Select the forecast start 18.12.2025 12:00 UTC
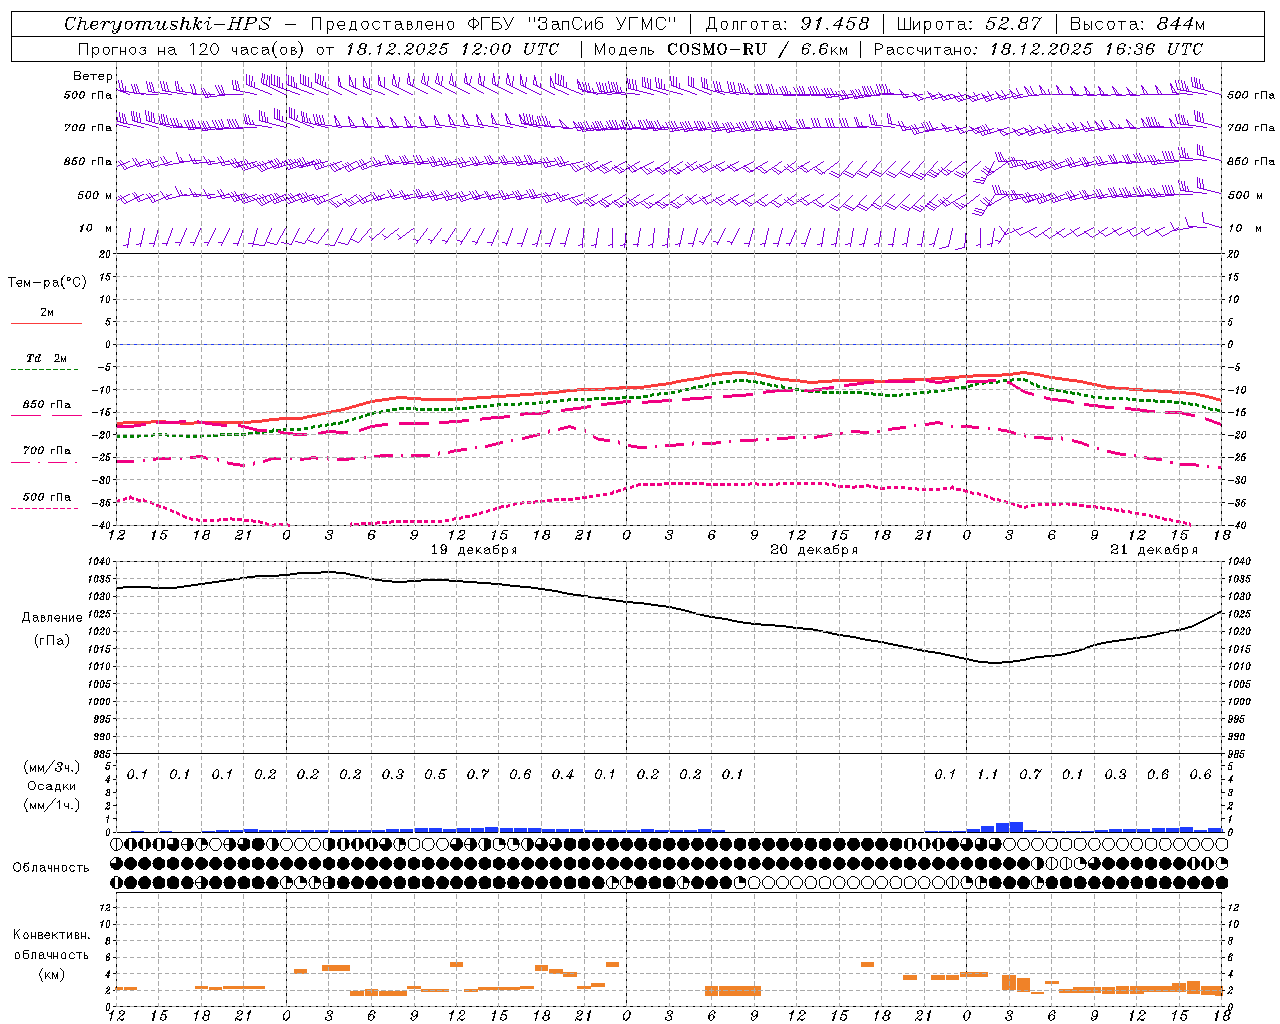 [x=452, y=49]
